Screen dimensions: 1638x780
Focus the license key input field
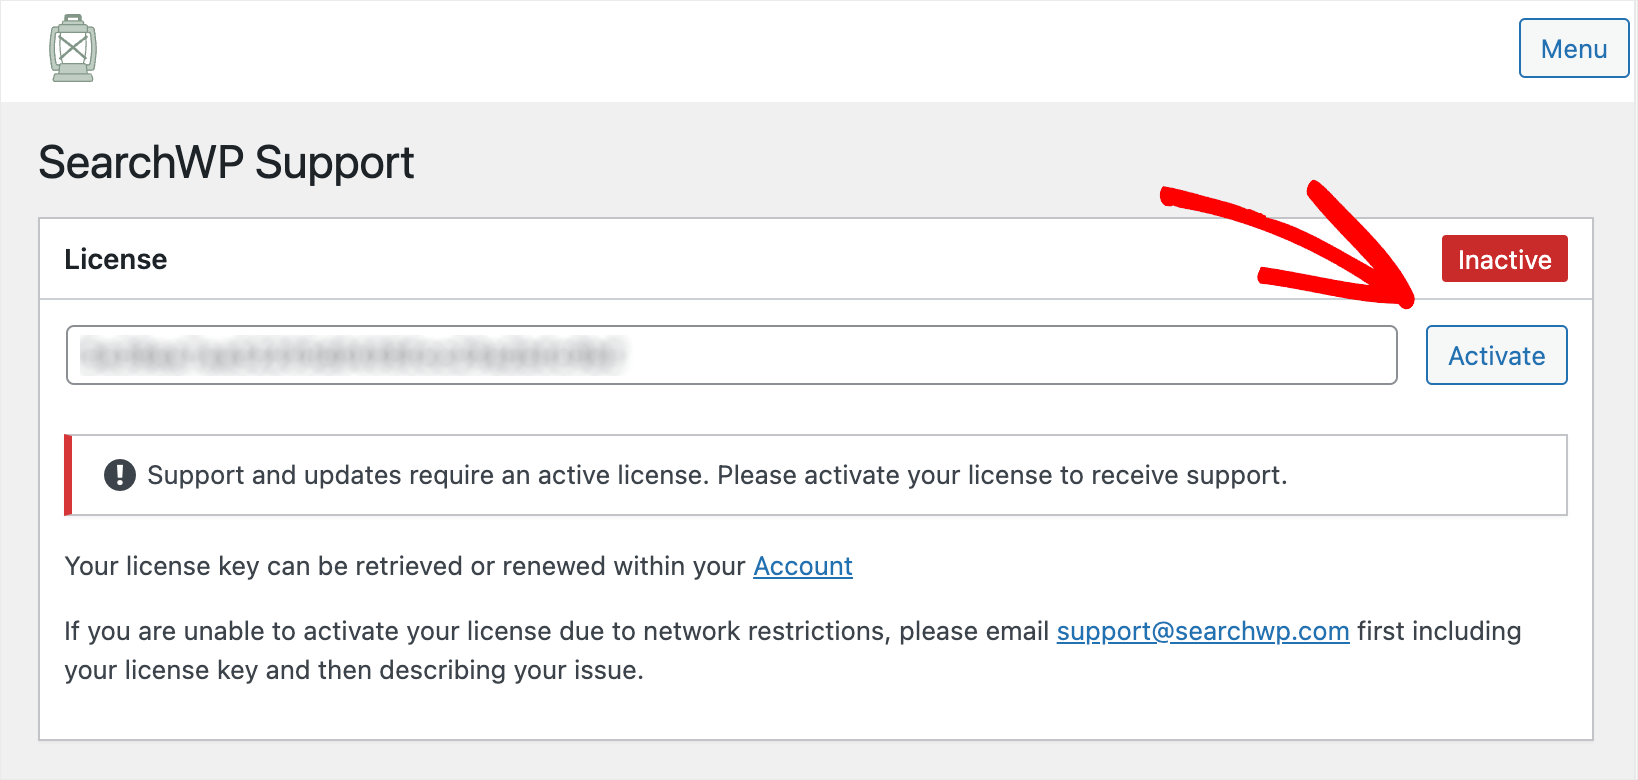(731, 355)
